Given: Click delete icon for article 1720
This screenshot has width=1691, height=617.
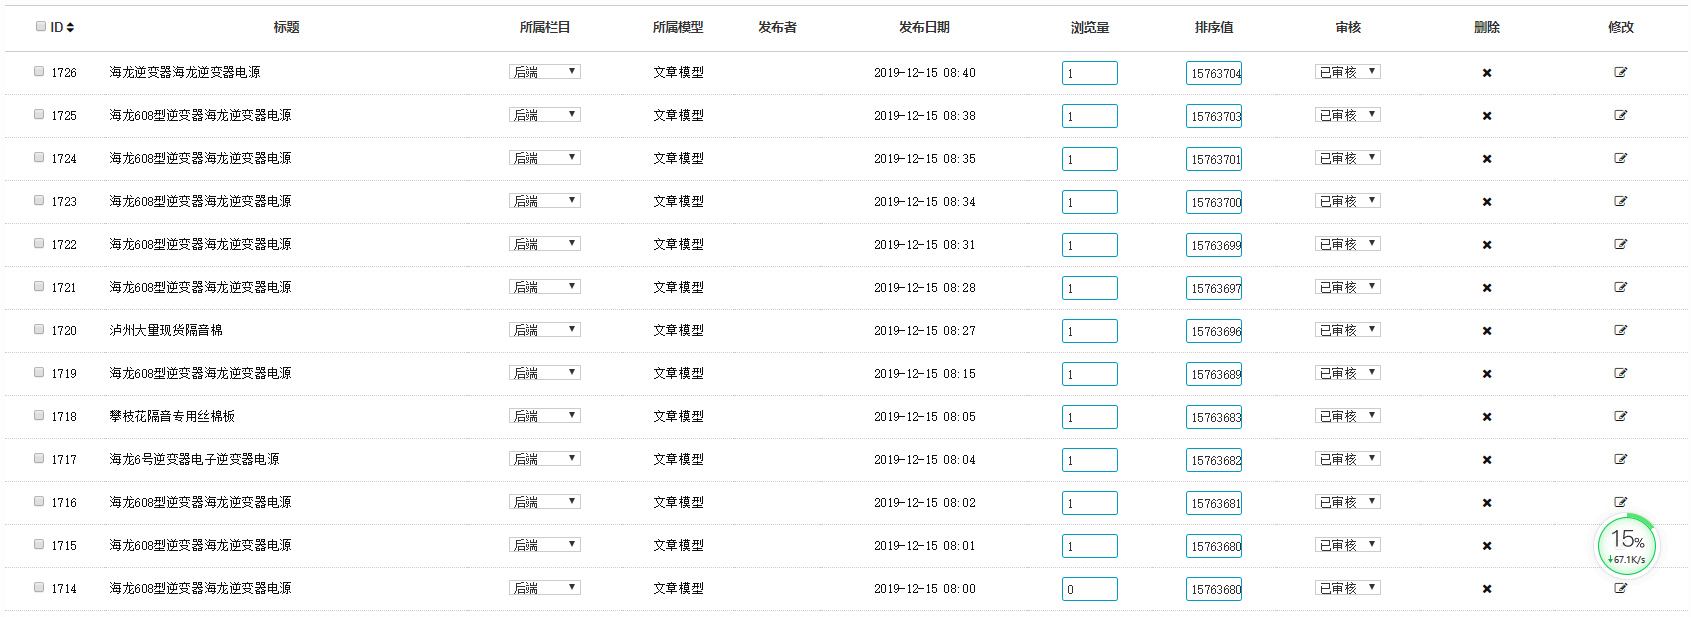Looking at the screenshot, I should click(x=1487, y=331).
